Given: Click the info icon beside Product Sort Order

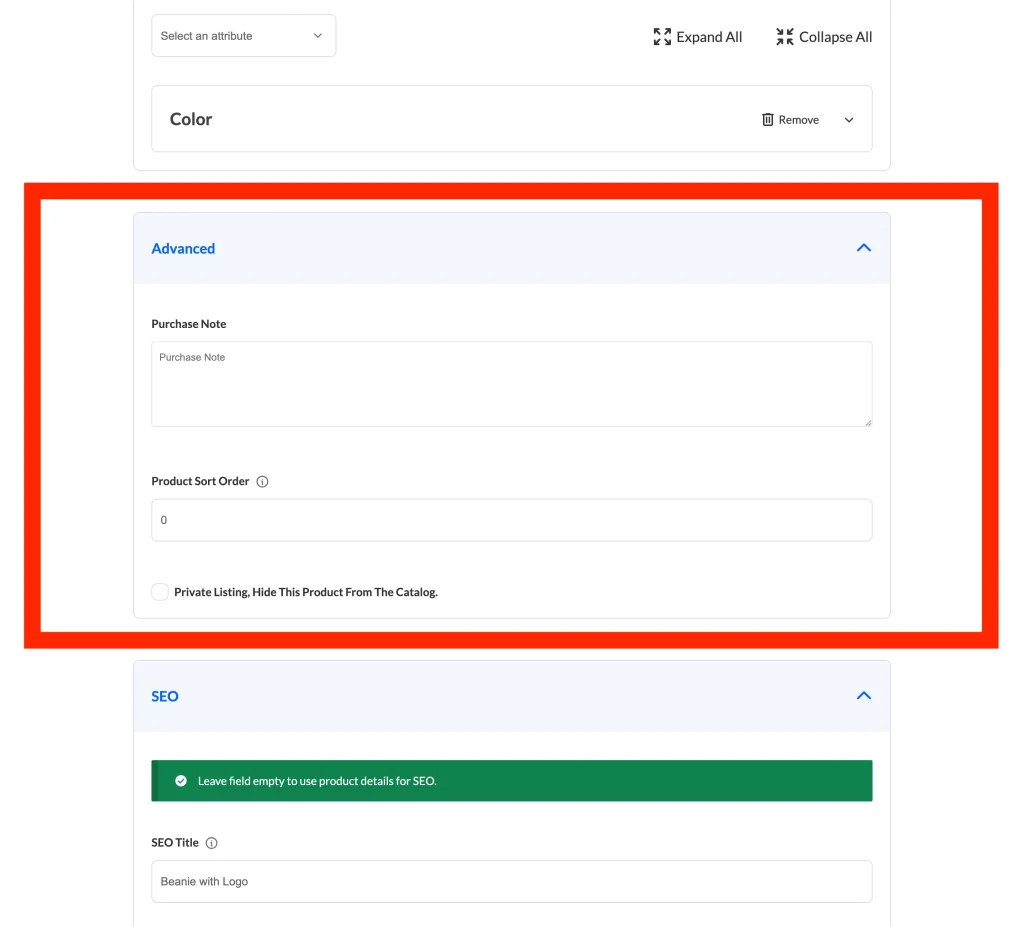Looking at the screenshot, I should (263, 482).
